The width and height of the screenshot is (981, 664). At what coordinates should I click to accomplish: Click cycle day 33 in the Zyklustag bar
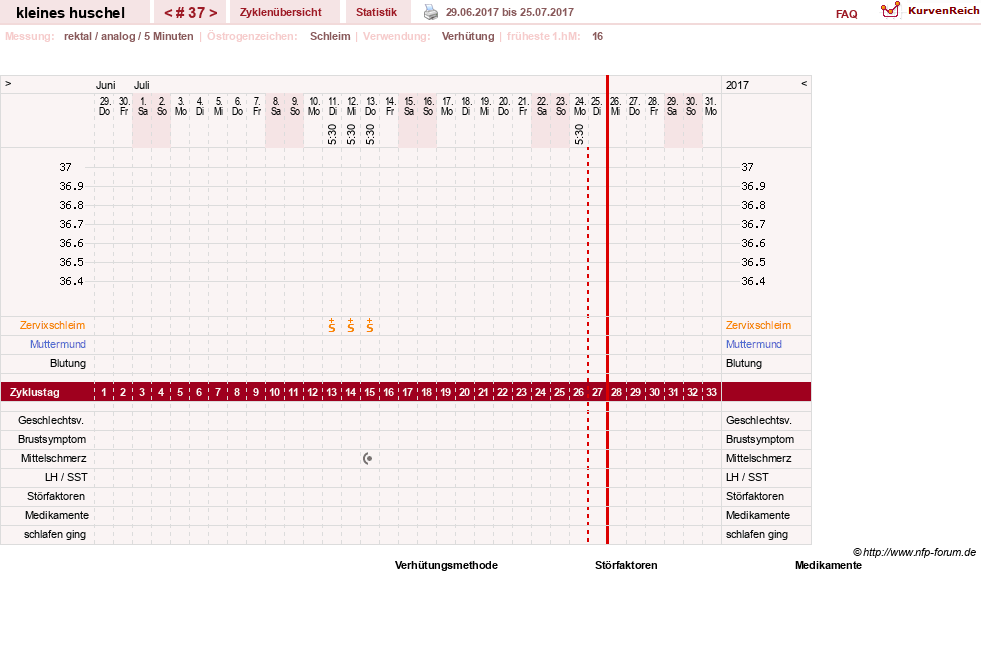pos(711,392)
